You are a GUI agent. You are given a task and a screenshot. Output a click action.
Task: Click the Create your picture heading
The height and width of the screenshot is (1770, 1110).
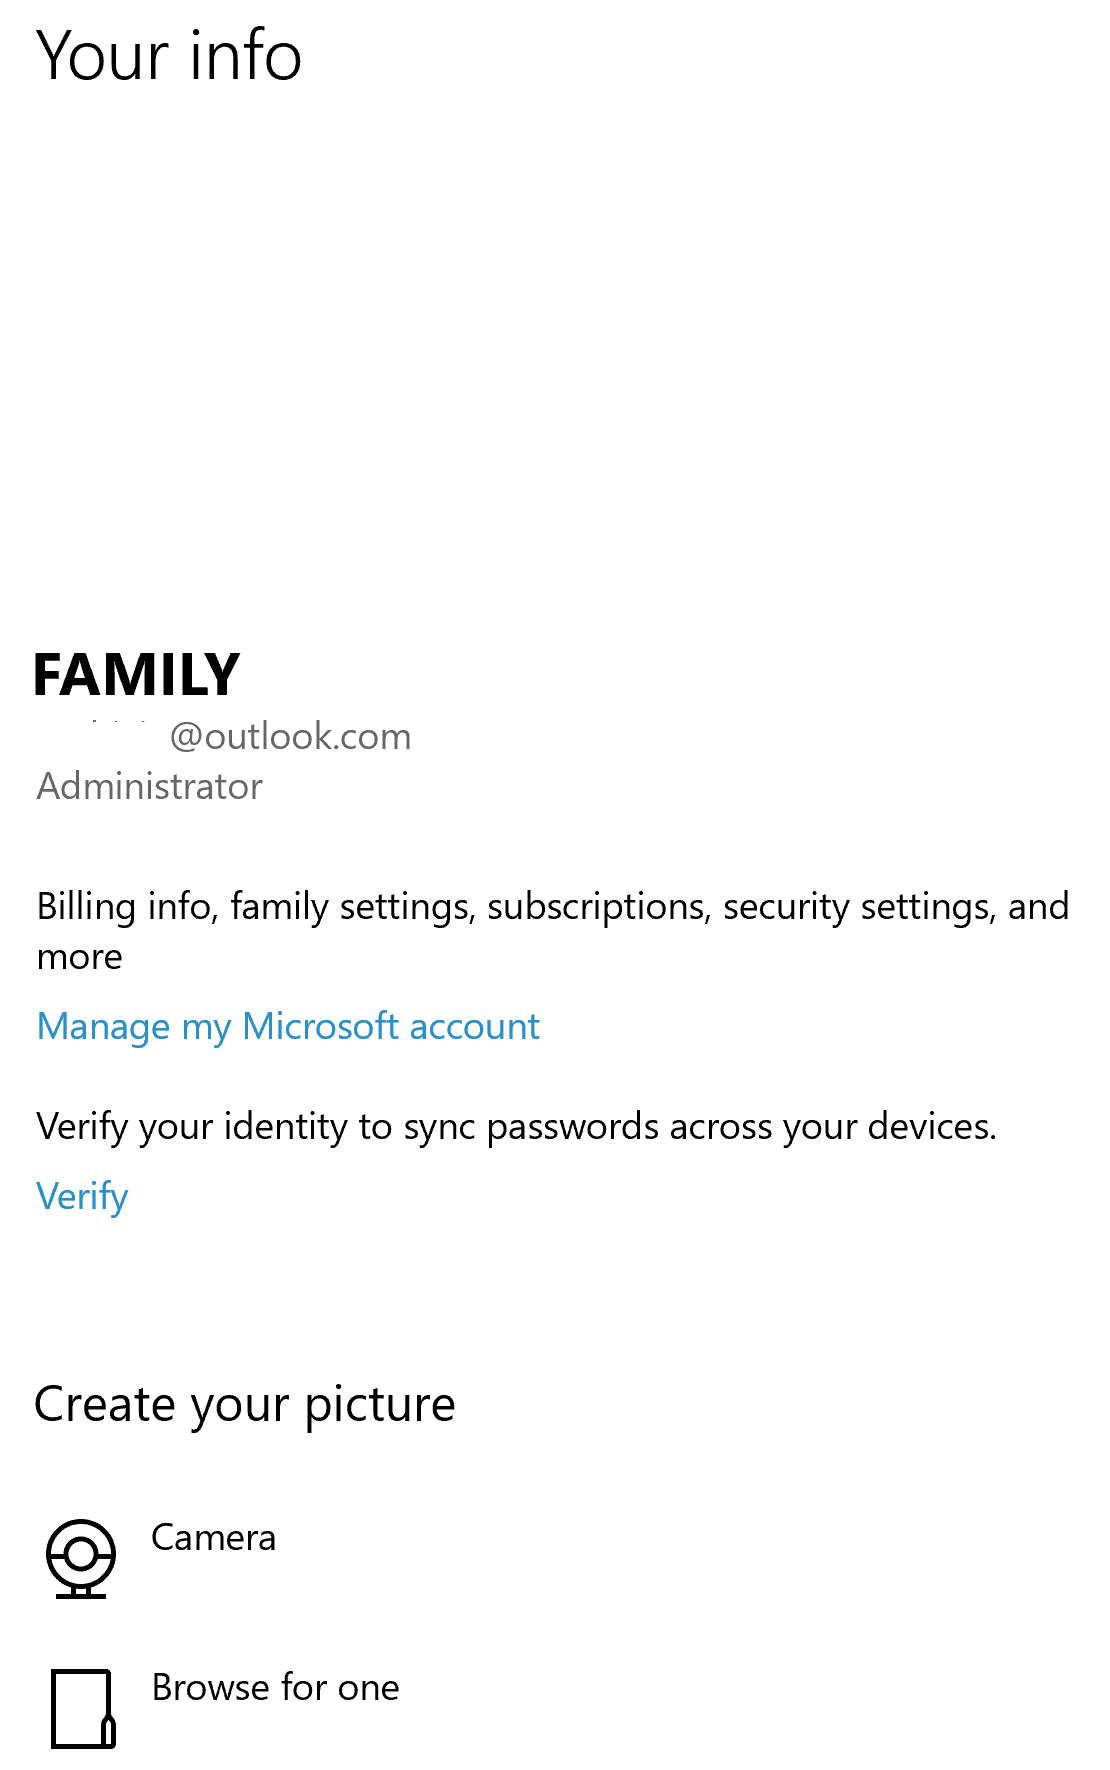tap(244, 1403)
